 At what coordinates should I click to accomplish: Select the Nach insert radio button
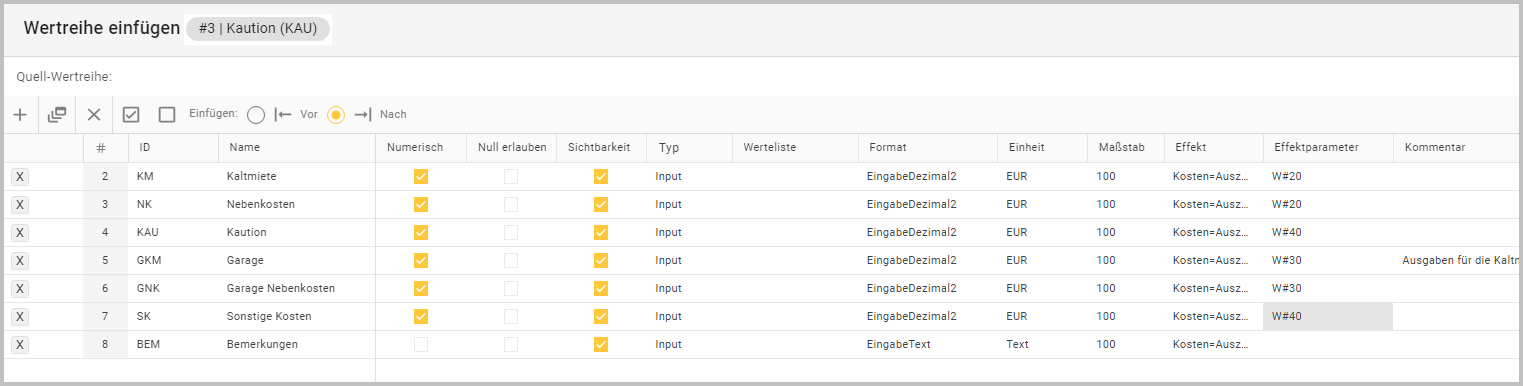pos(337,115)
